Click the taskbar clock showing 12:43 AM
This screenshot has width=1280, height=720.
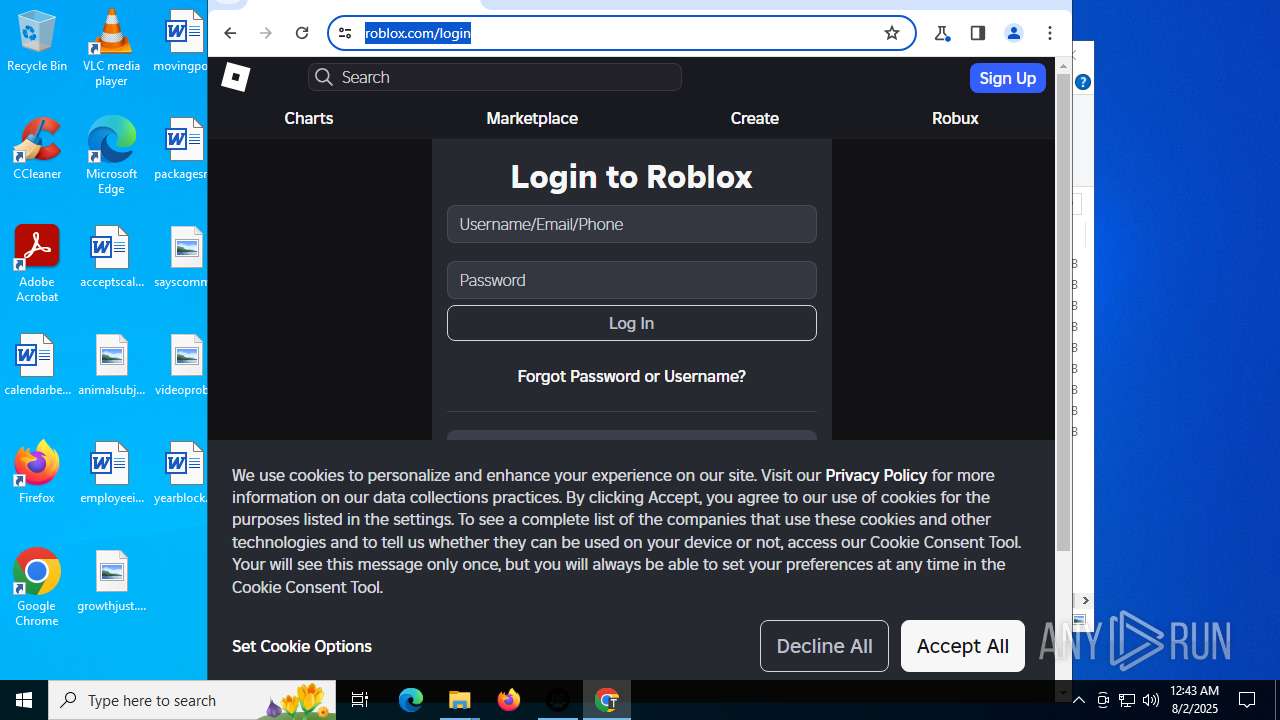(x=1194, y=700)
